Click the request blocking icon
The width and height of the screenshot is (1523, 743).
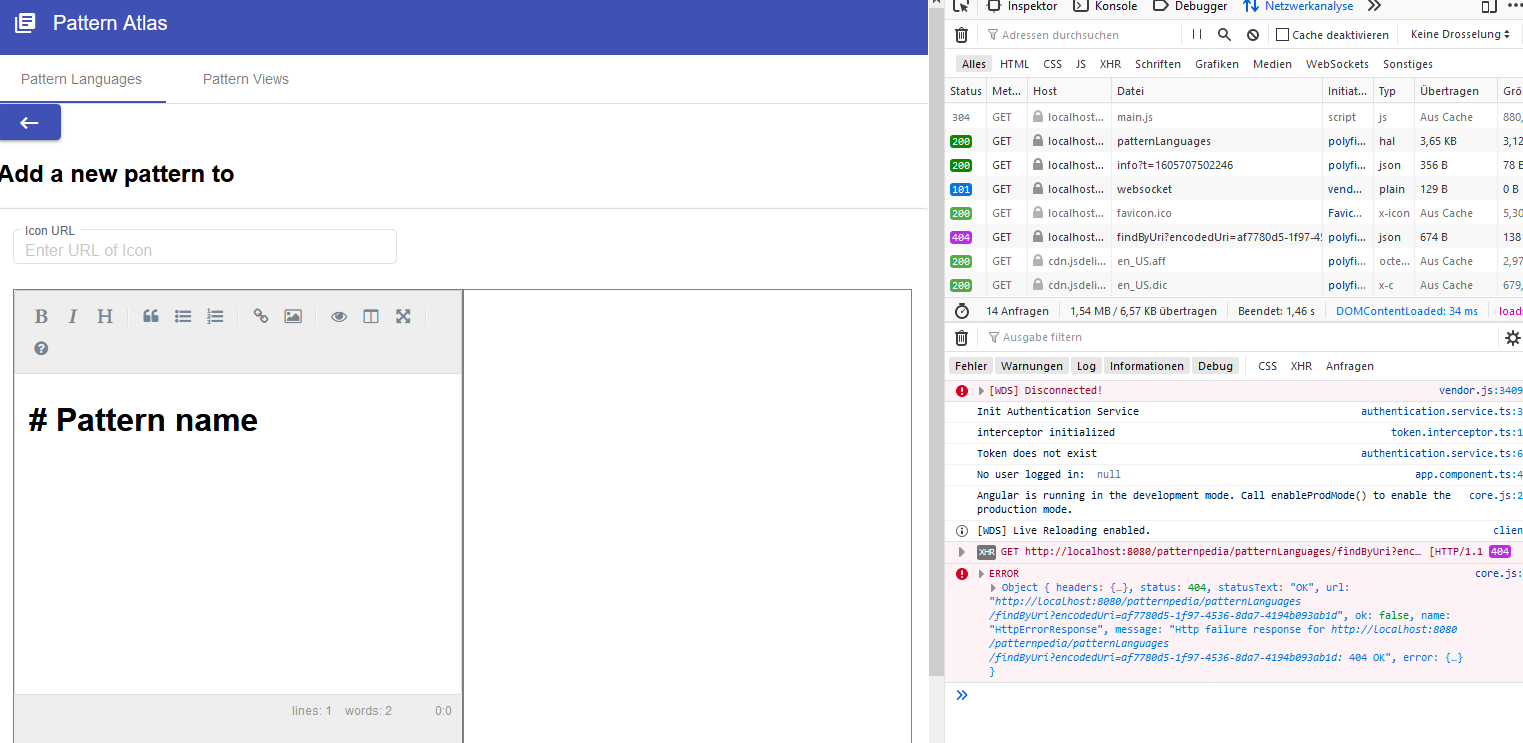tap(1253, 34)
